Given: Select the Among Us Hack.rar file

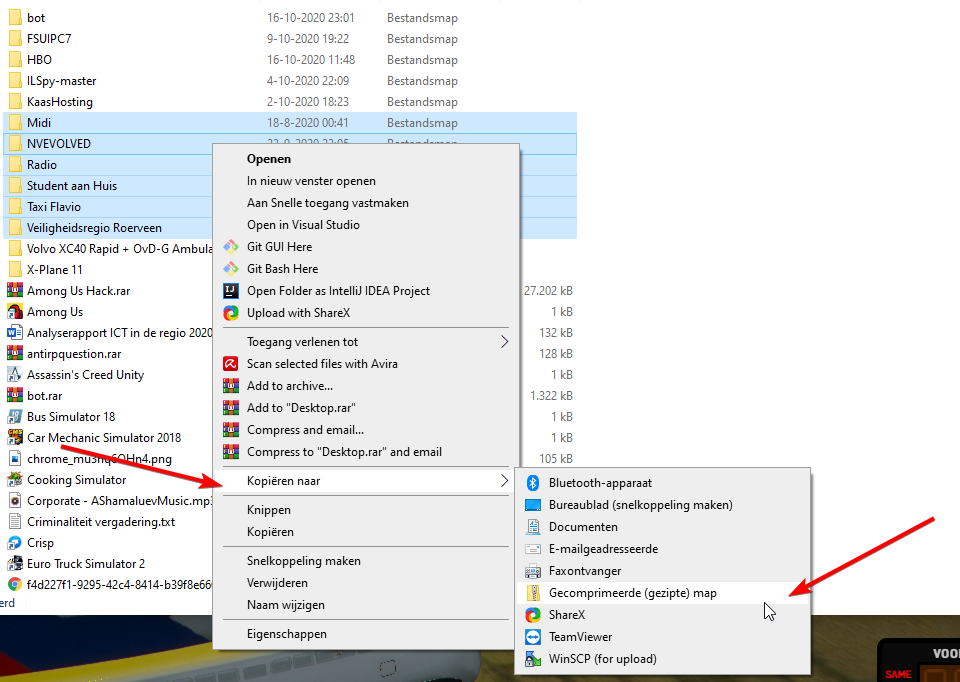Looking at the screenshot, I should (78, 291).
